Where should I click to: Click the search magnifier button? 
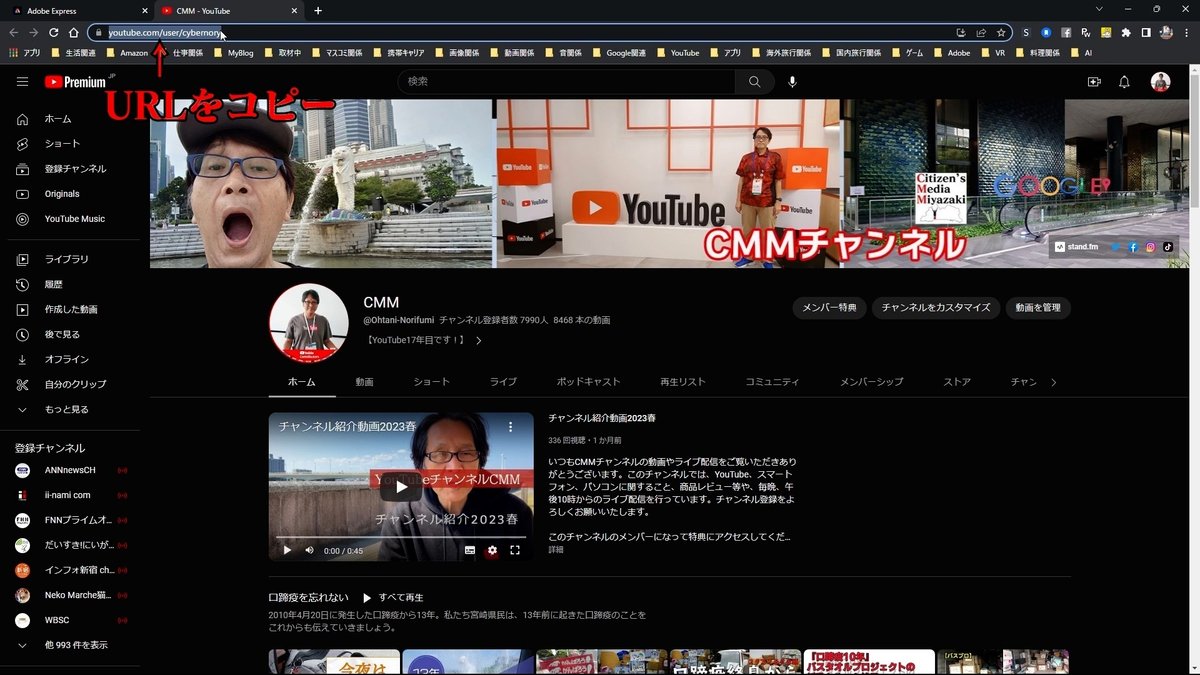(x=754, y=82)
